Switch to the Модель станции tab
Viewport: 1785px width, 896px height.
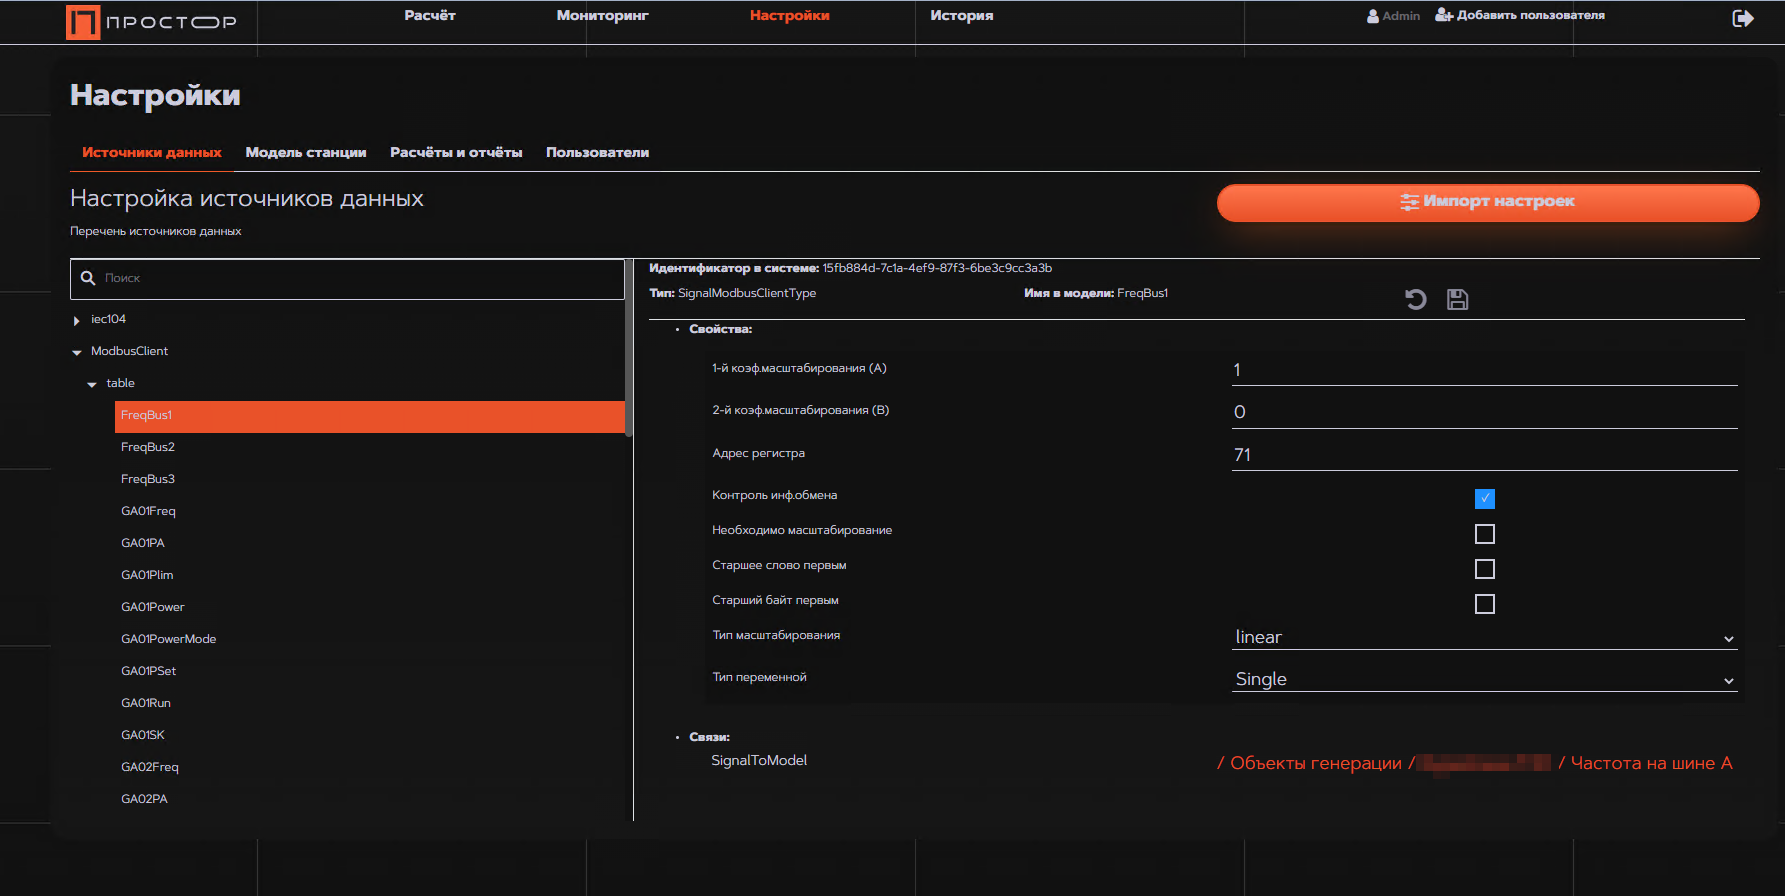pos(305,152)
